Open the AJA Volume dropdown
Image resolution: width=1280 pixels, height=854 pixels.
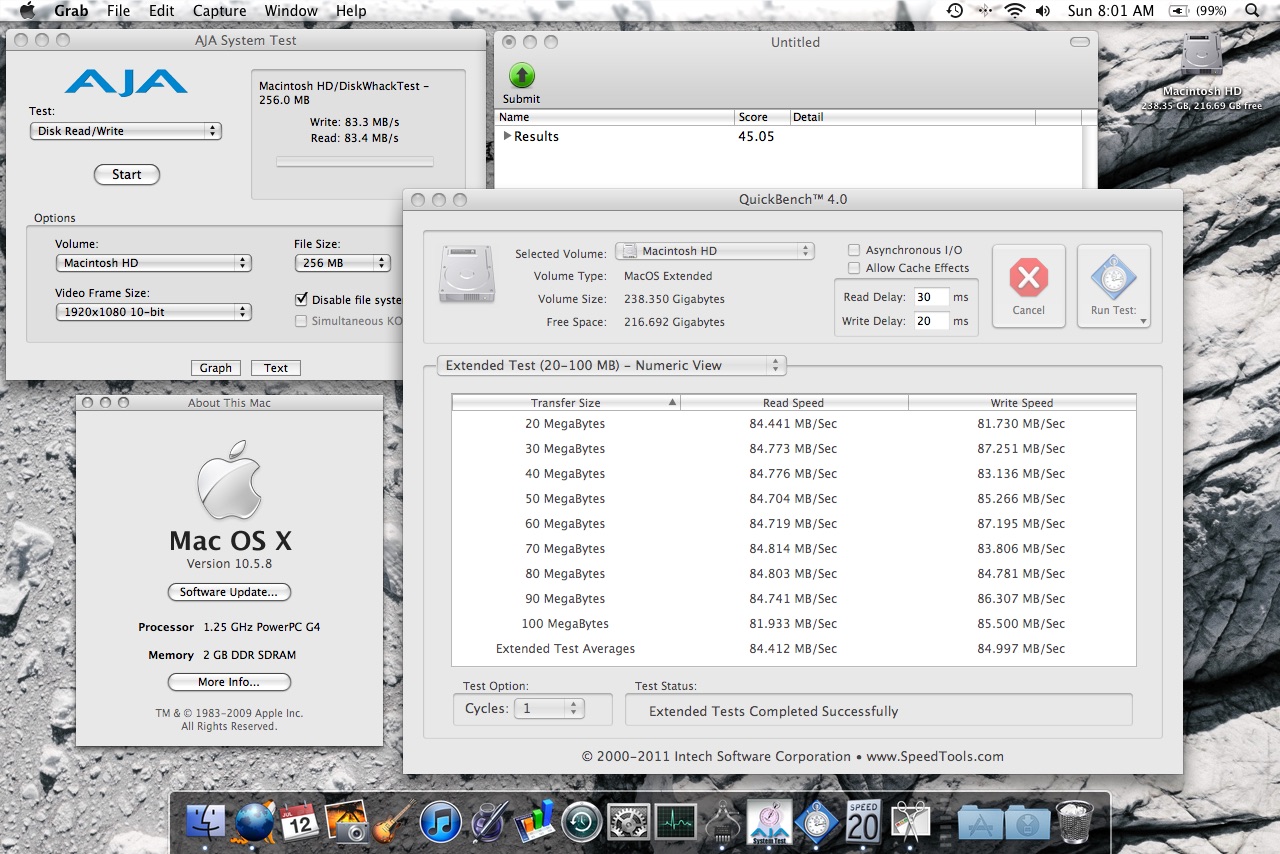coord(153,263)
